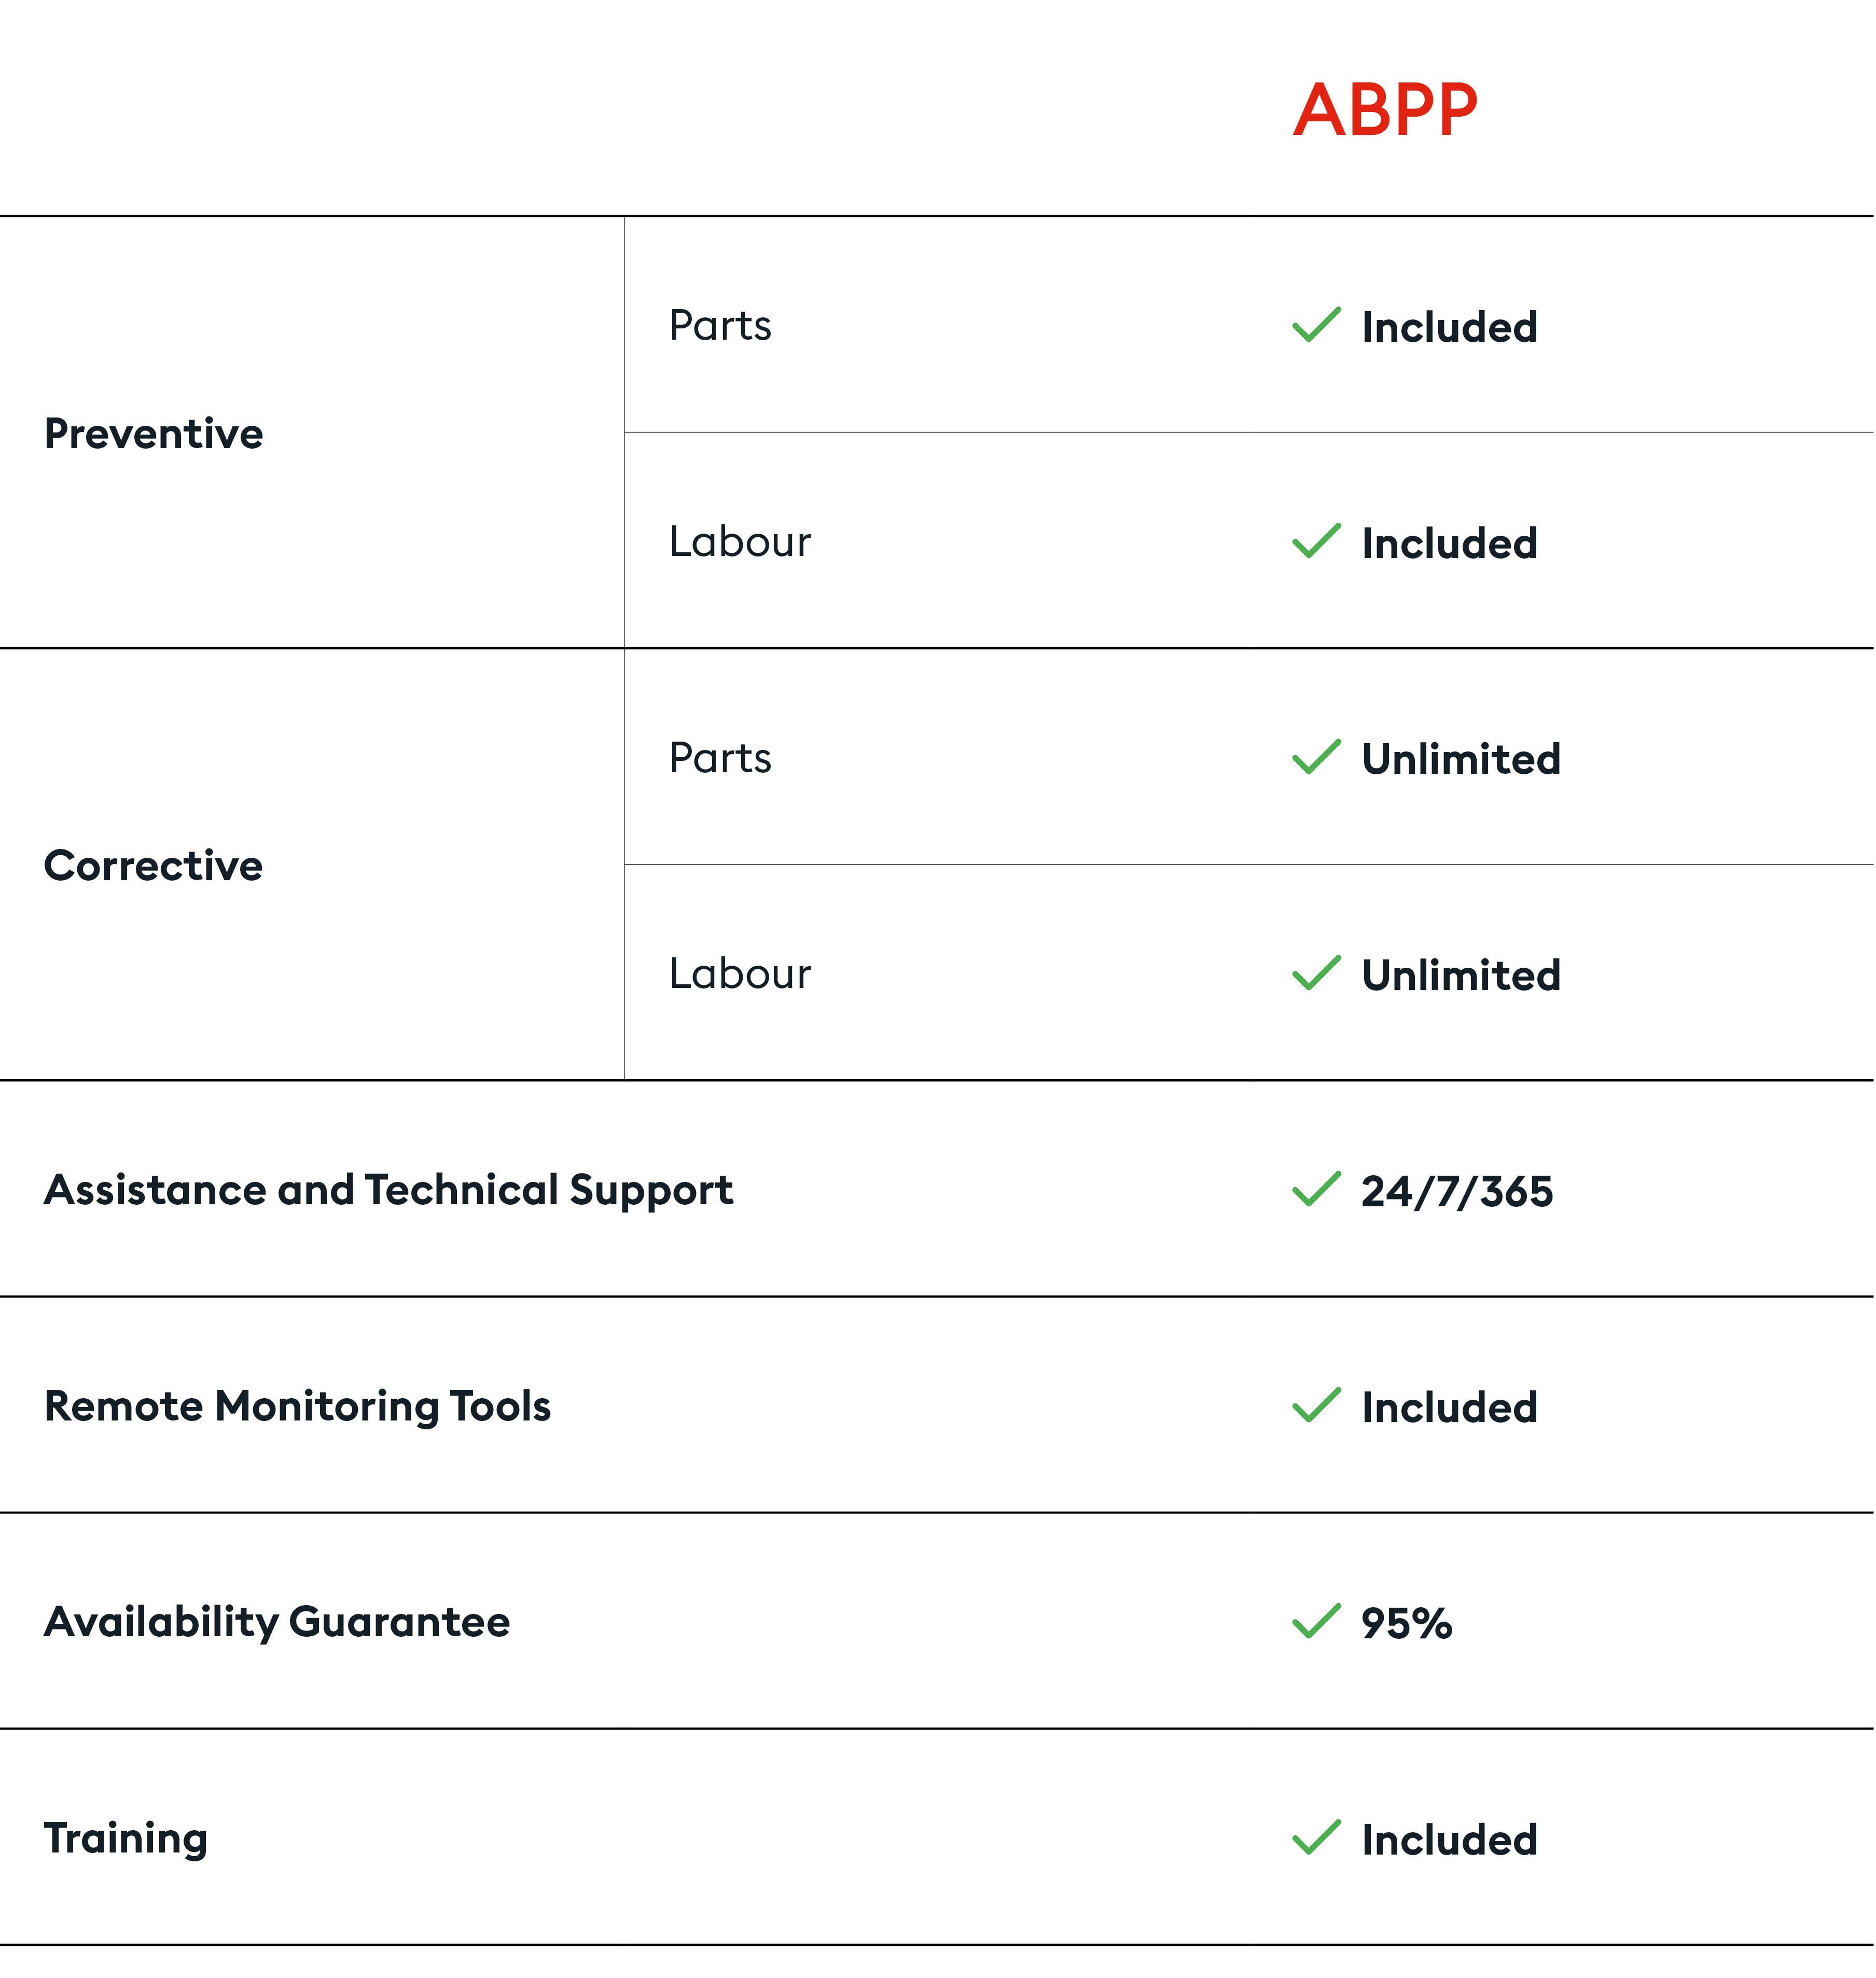Screen dimensions: 1876x1978
Task: Click Parts under the Preventive section
Action: (x=720, y=326)
